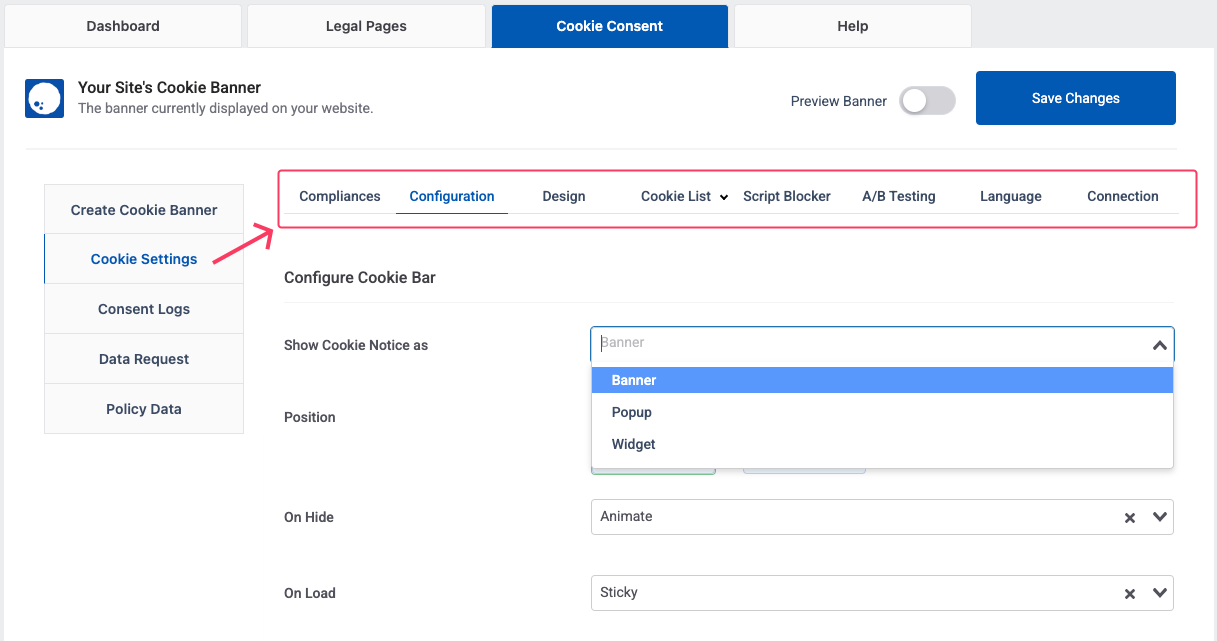The height and width of the screenshot is (641, 1217).
Task: Open Consent Logs in sidebar
Action: coord(144,309)
